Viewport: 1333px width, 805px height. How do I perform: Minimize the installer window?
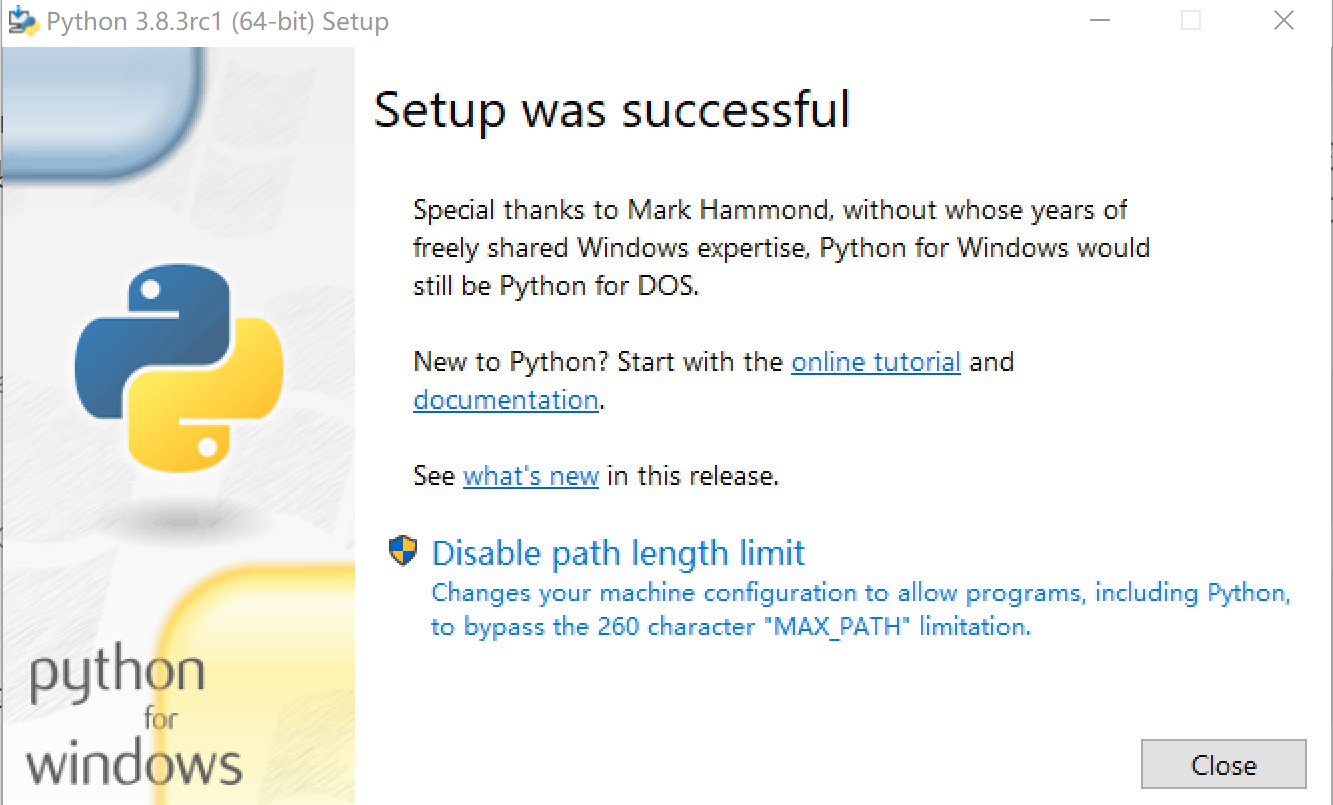tap(1100, 20)
